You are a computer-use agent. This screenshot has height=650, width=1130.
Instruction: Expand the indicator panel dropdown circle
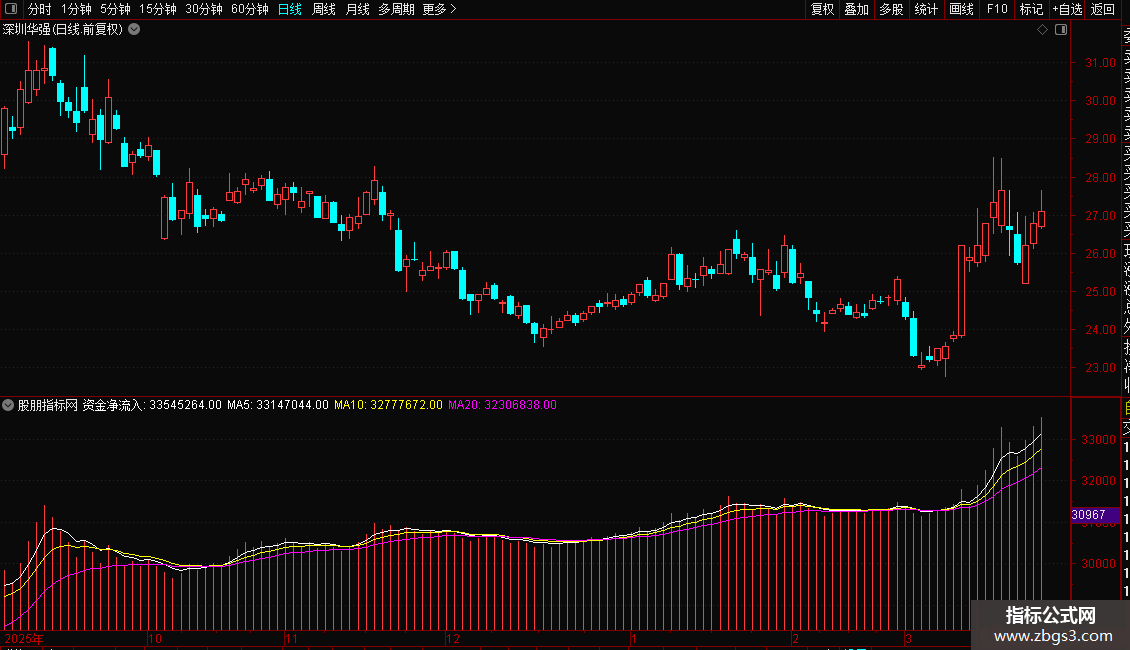point(8,405)
